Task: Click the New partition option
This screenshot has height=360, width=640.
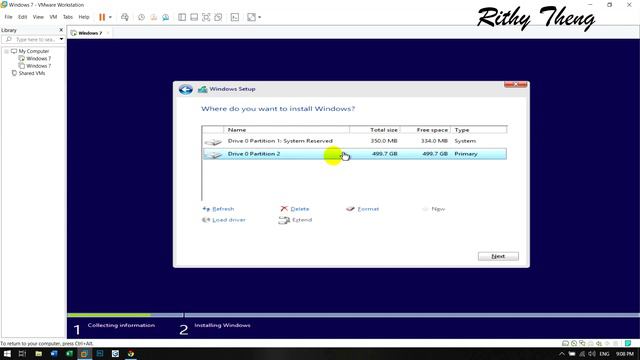Action: tap(438, 209)
